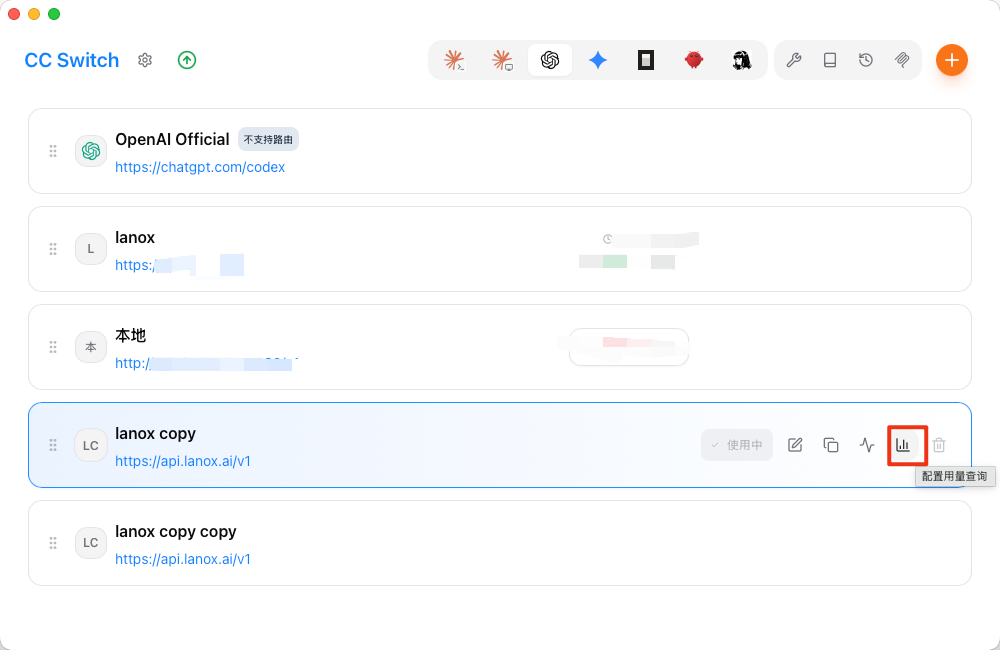Run the speed test pulse icon
This screenshot has height=650, width=1000.
[867, 445]
